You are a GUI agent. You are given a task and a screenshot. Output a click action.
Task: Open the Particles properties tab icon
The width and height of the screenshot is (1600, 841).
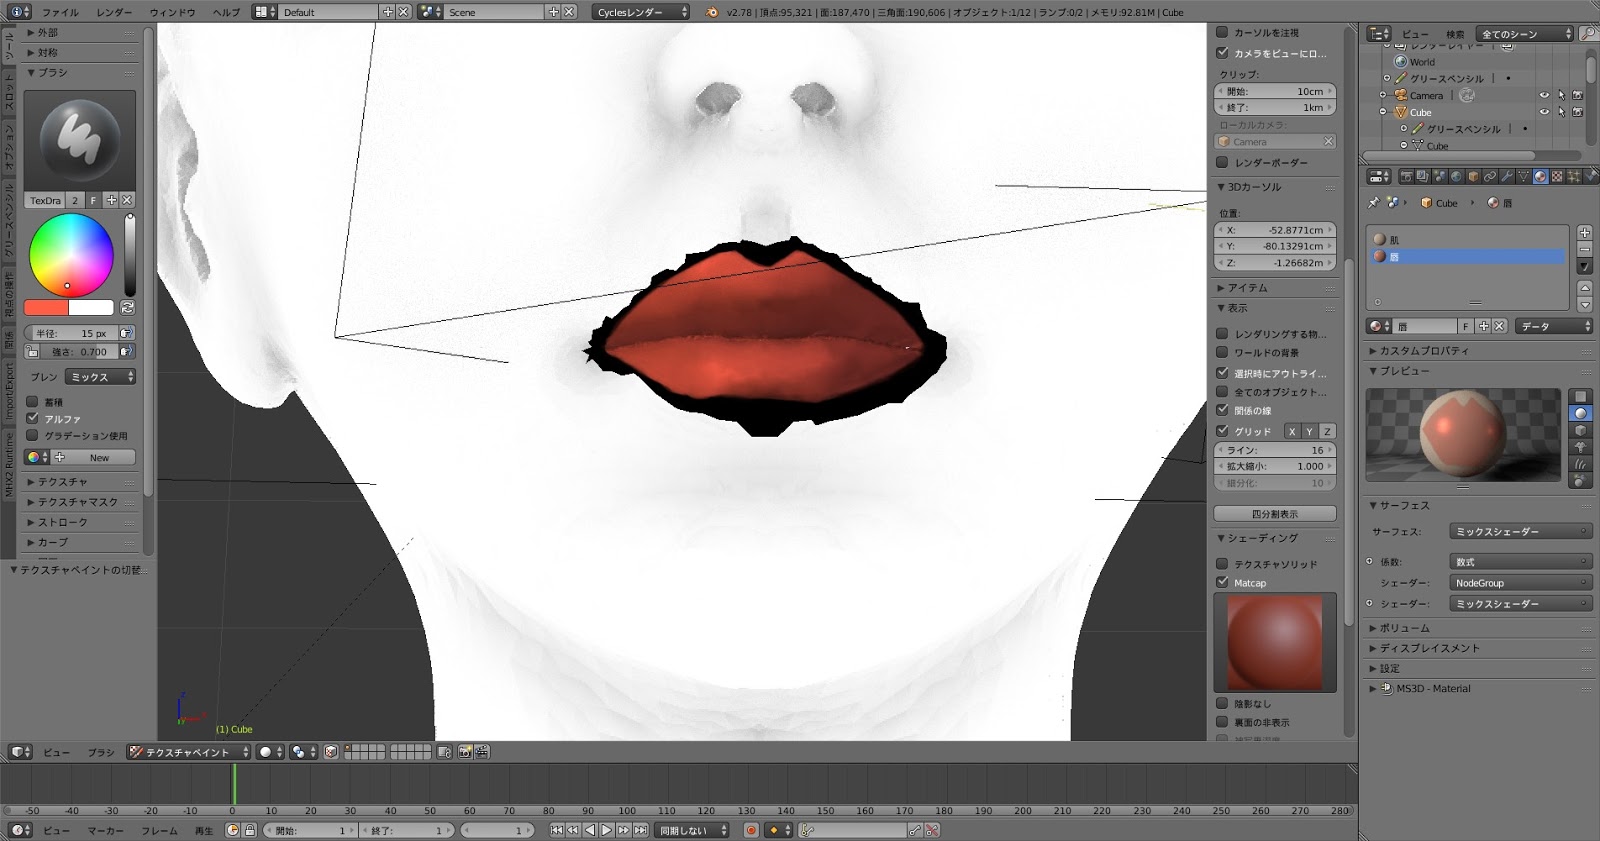tap(1574, 177)
